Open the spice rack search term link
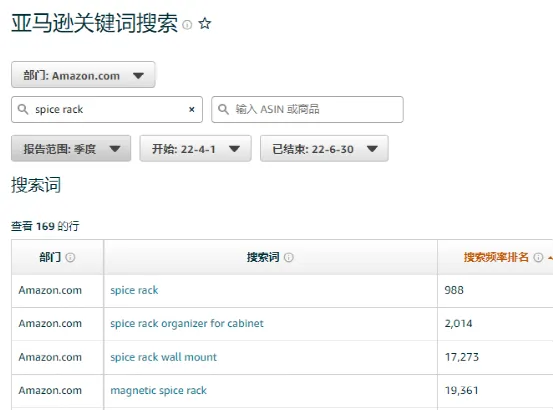The height and width of the screenshot is (410, 553). pos(134,290)
